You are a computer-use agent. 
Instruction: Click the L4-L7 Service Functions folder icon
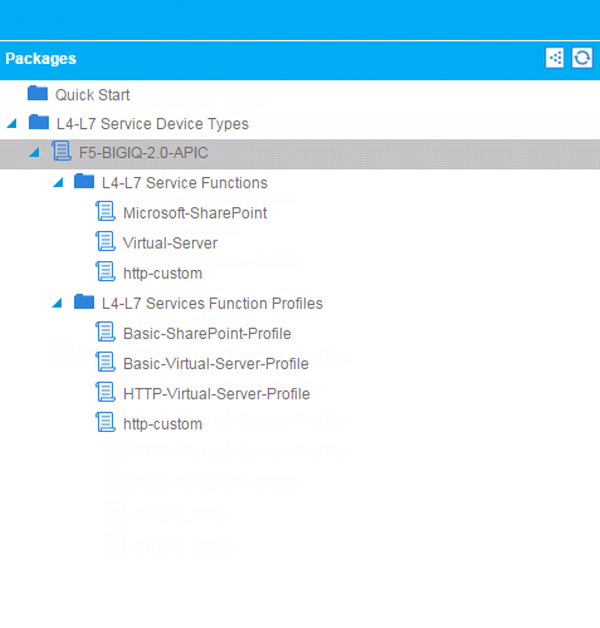[84, 182]
